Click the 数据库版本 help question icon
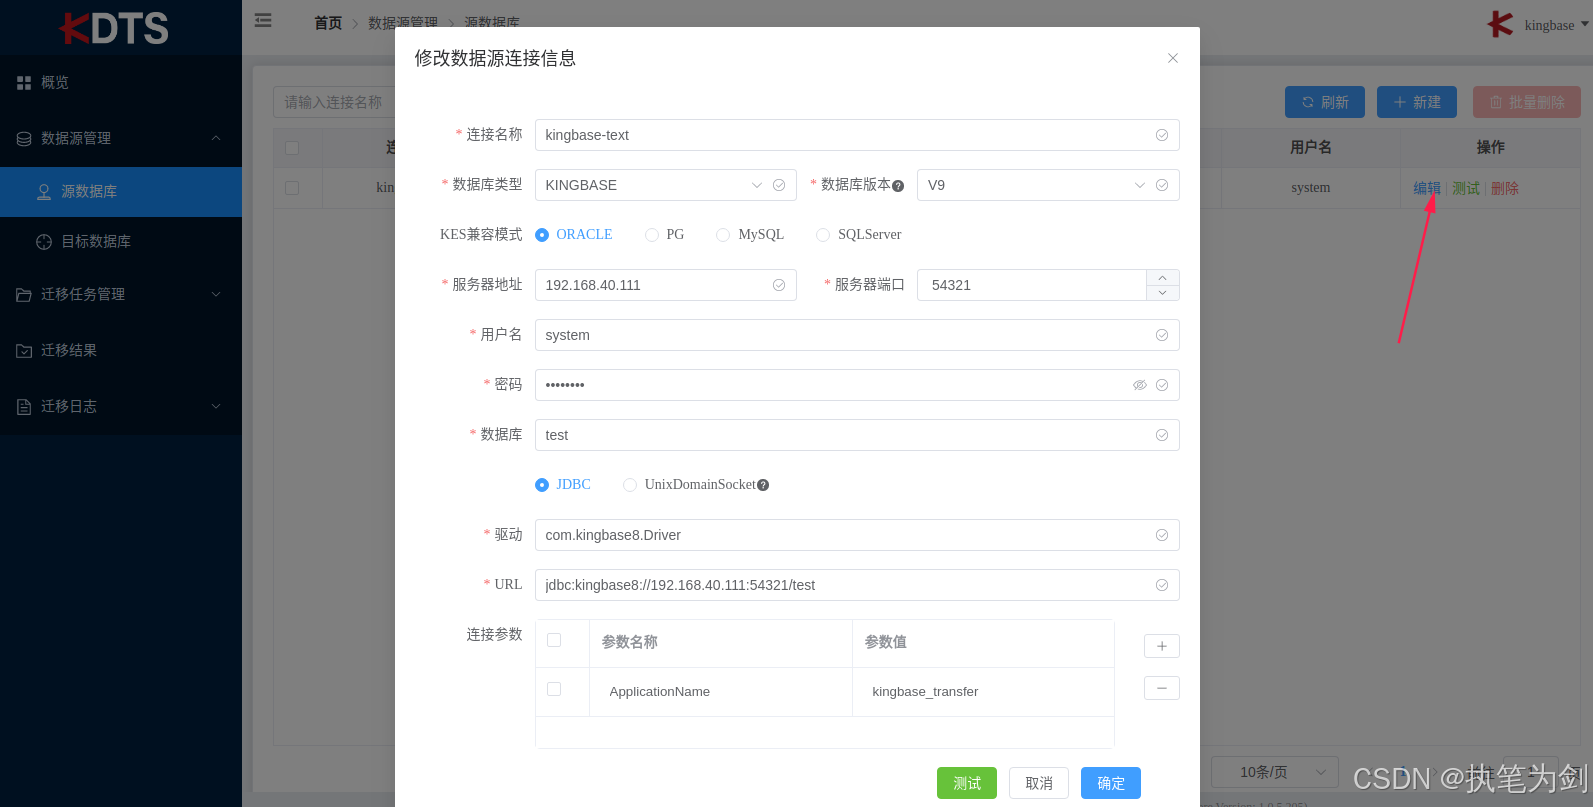 coord(898,186)
